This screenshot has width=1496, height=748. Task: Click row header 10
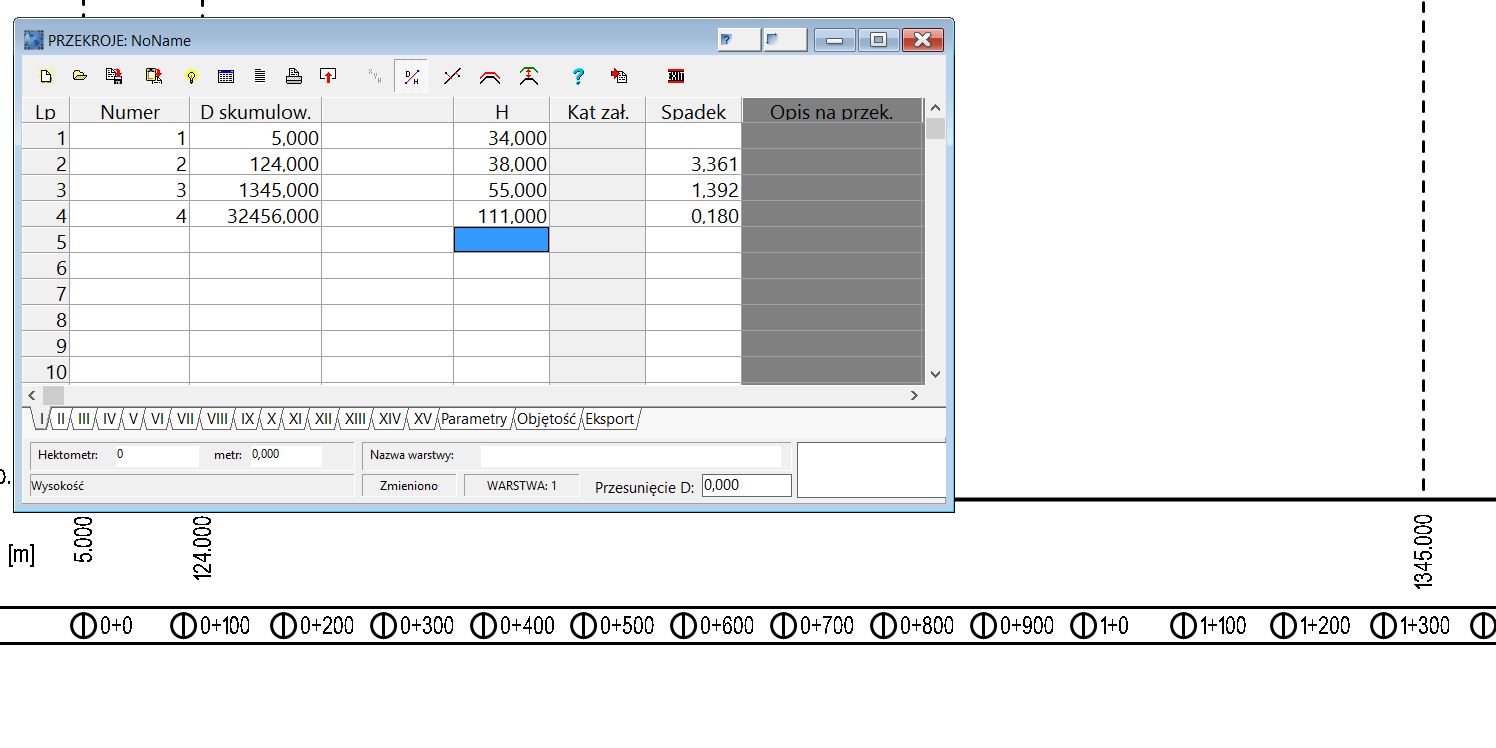(x=46, y=371)
